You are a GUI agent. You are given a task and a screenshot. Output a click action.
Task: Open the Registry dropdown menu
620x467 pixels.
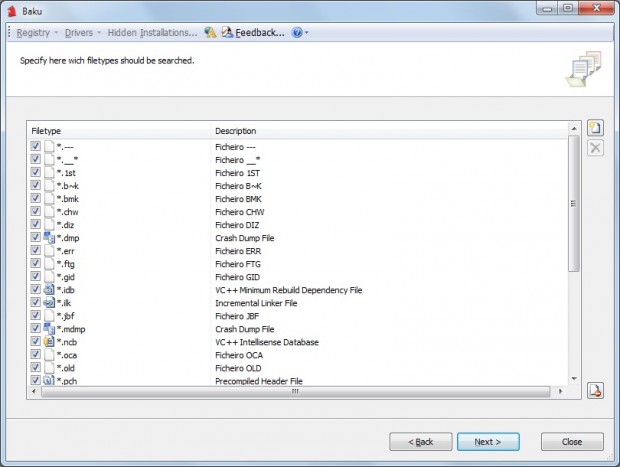point(37,32)
